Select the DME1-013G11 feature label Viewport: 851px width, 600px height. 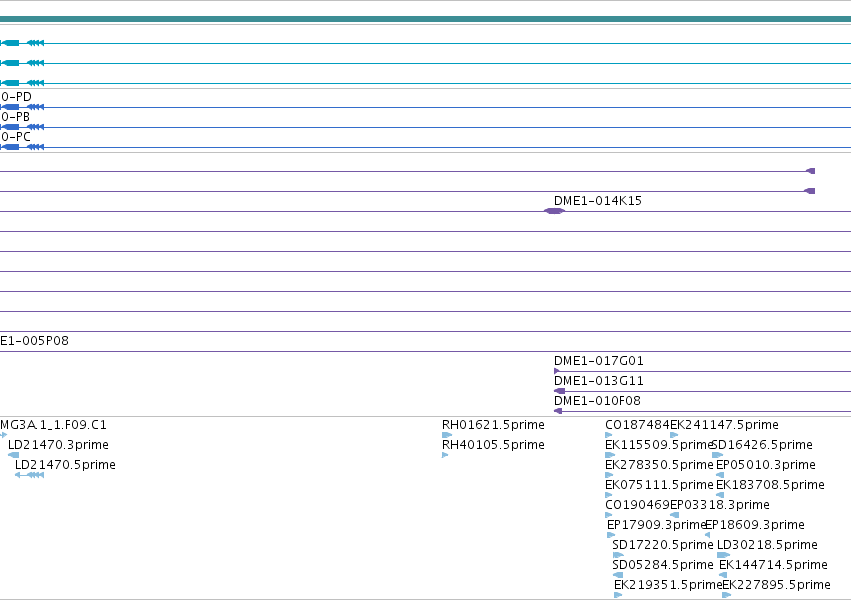[x=599, y=381]
